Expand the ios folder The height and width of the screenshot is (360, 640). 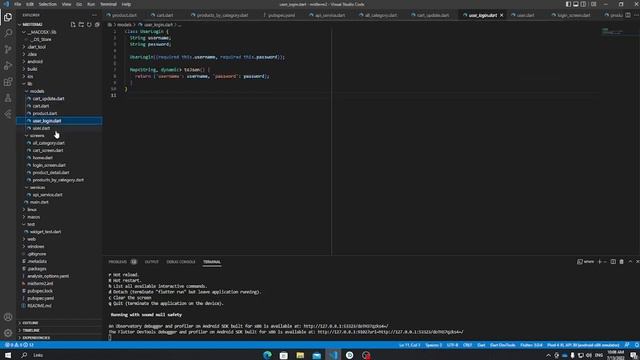[x=59, y=76]
